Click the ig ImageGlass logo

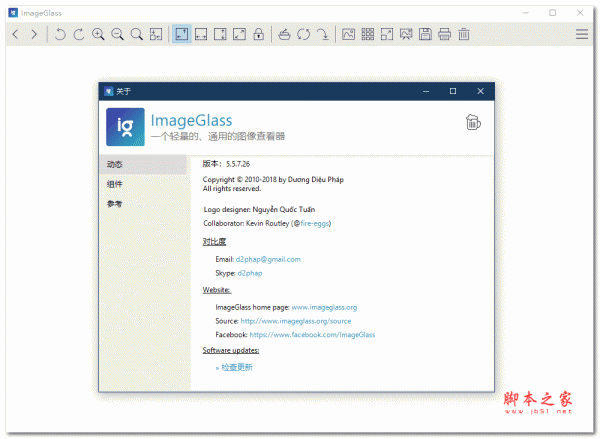[x=126, y=127]
